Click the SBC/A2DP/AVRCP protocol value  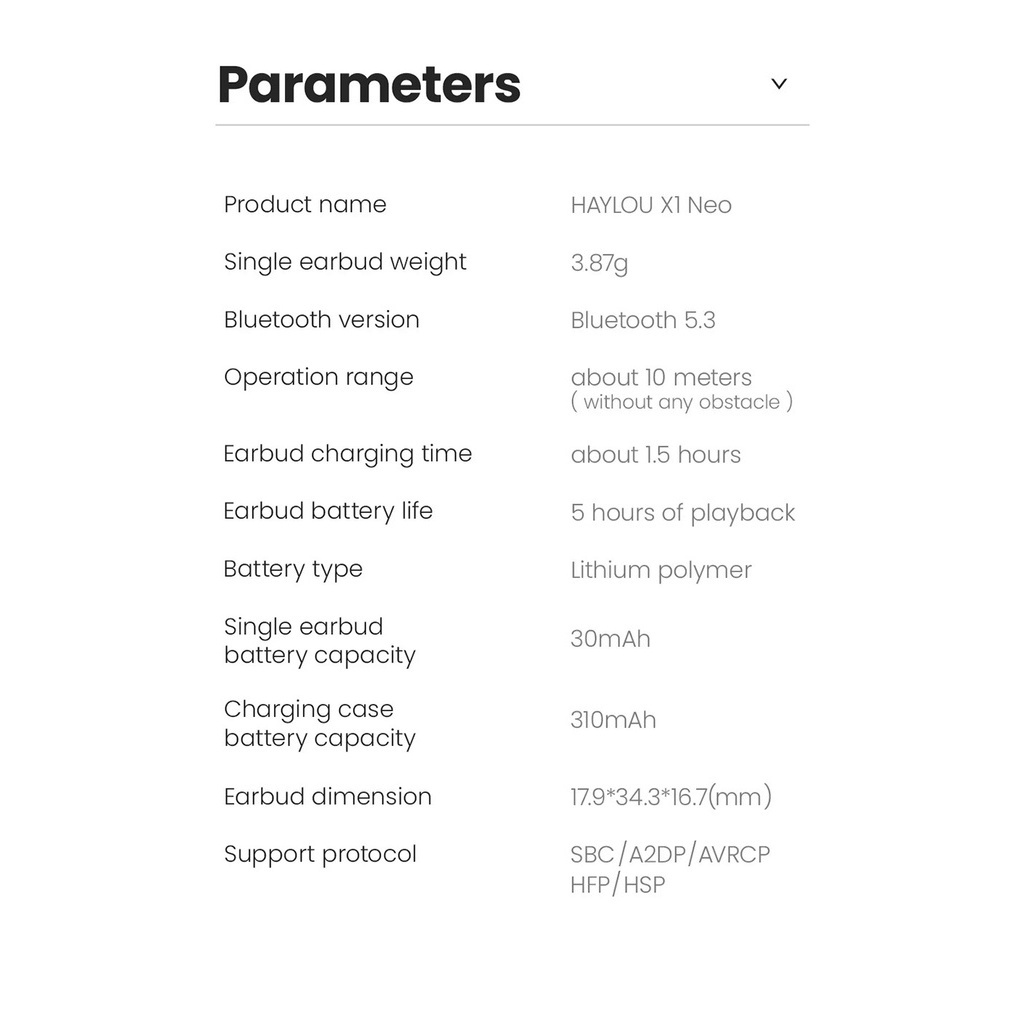pyautogui.click(x=670, y=856)
